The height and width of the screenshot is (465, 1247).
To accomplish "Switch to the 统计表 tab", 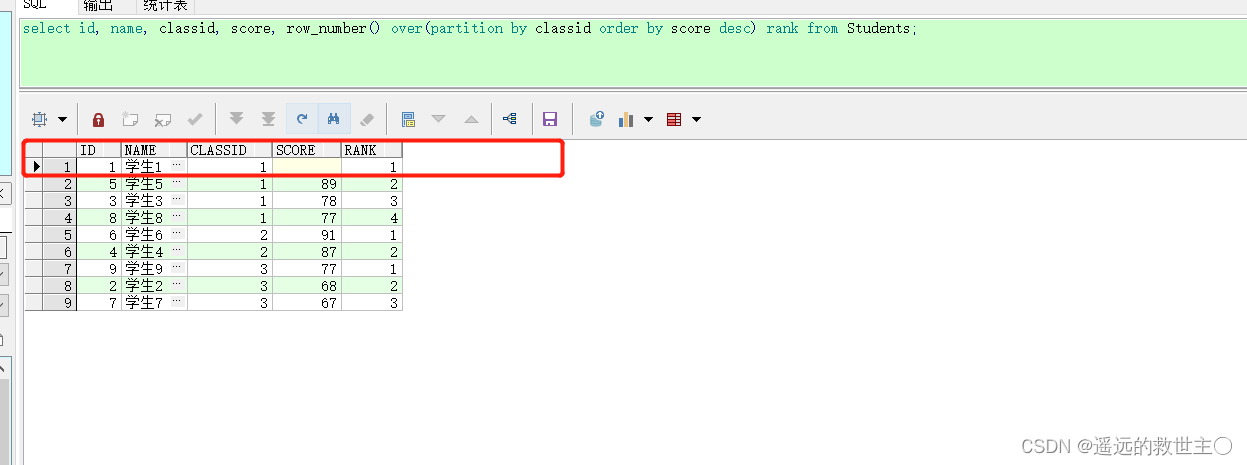I will coord(165,5).
